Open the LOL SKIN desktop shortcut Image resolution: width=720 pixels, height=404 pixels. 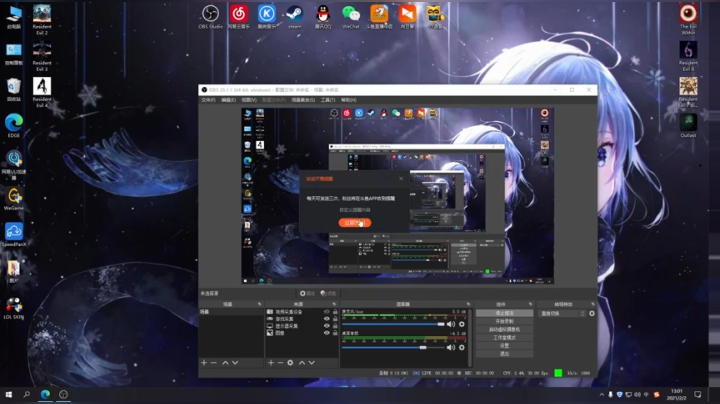click(14, 308)
